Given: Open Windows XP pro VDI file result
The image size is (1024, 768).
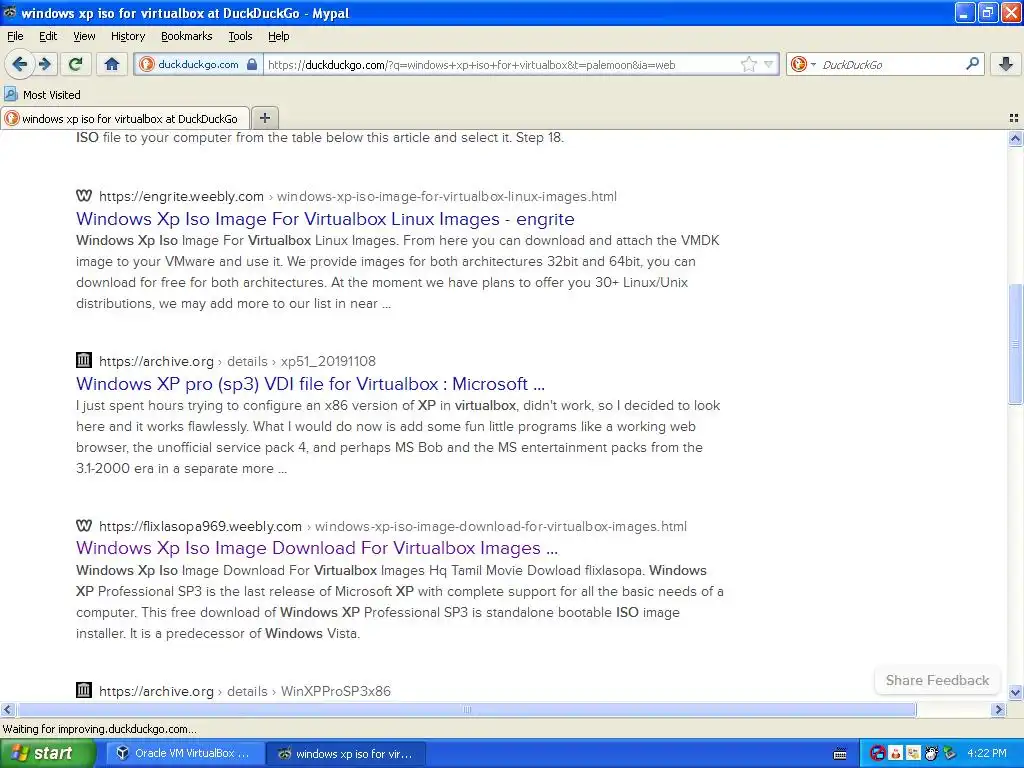Looking at the screenshot, I should [310, 383].
